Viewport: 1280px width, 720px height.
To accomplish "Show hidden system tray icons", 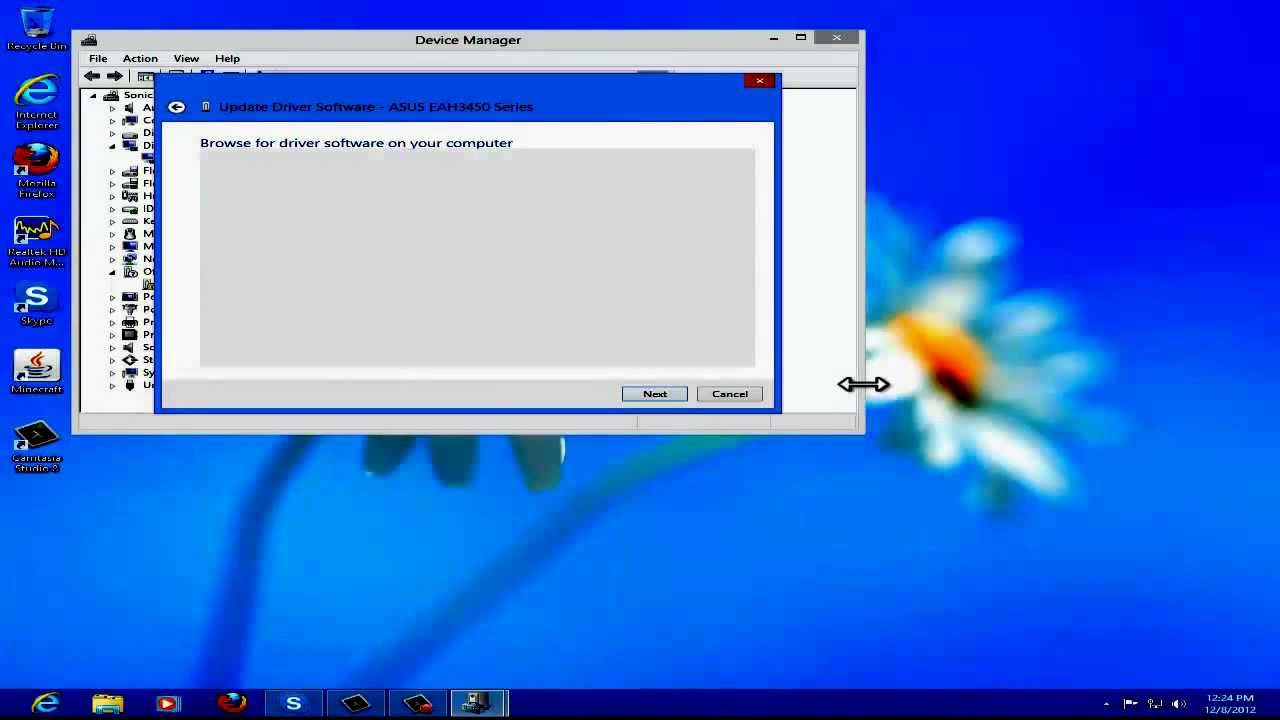I will 1106,704.
